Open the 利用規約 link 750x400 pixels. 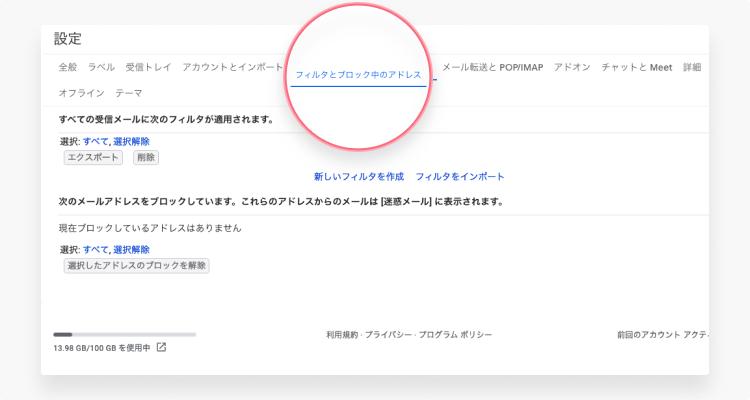342,334
